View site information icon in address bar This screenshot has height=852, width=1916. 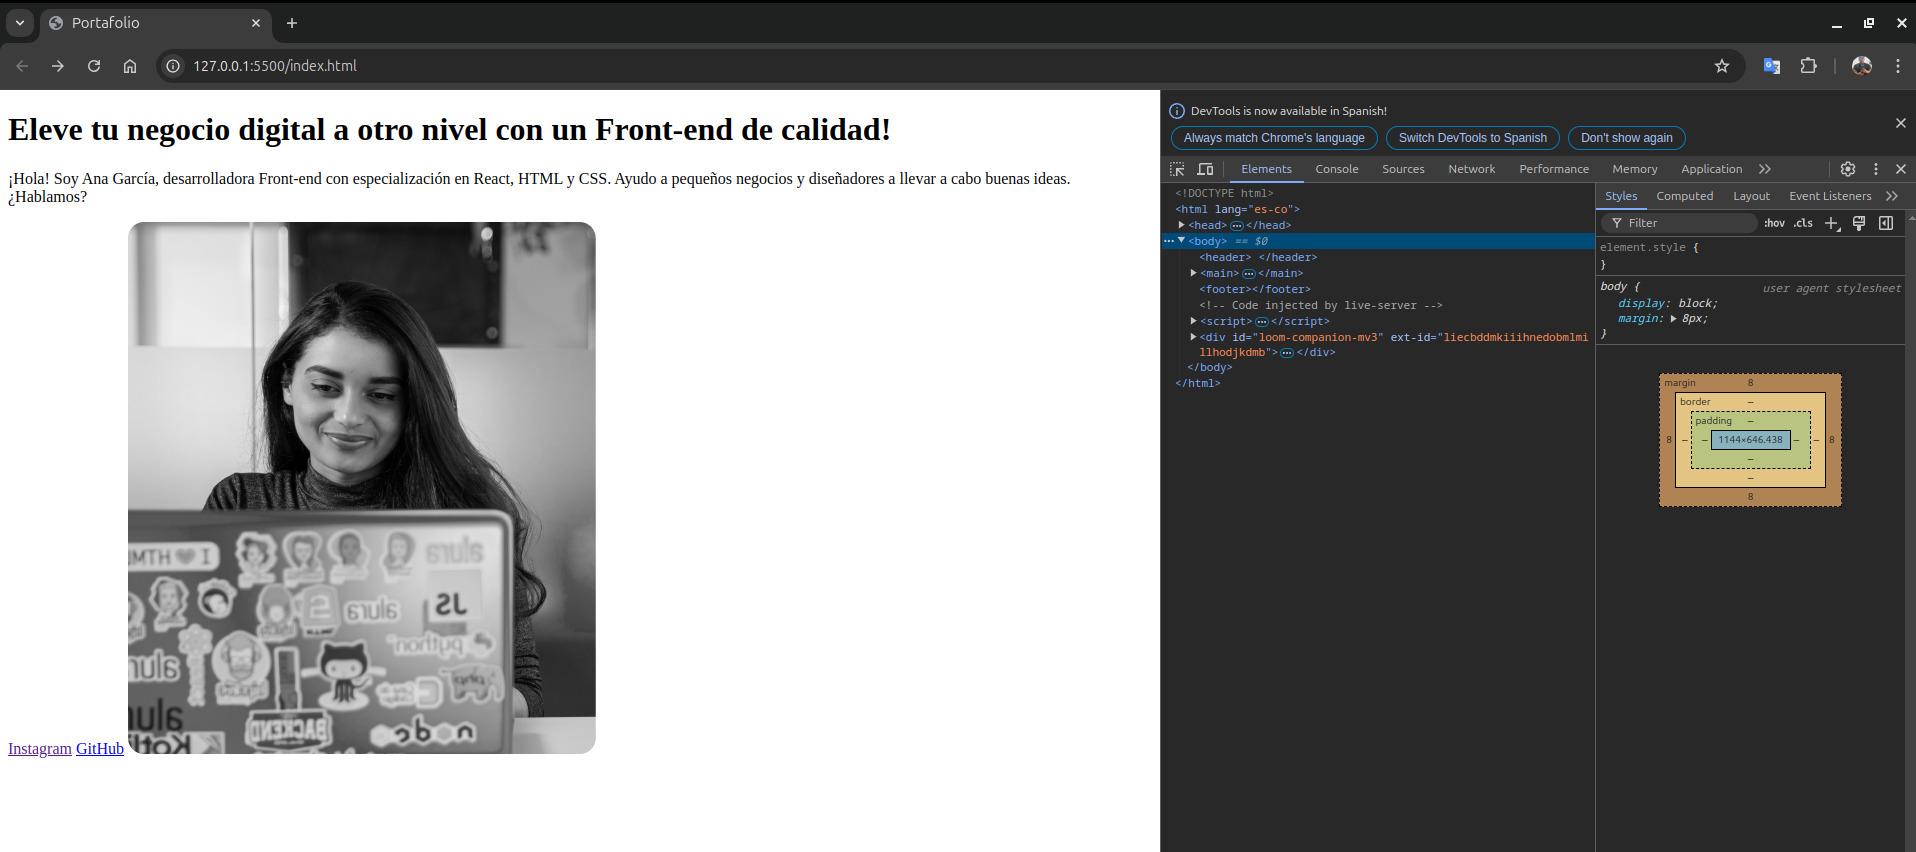point(173,66)
